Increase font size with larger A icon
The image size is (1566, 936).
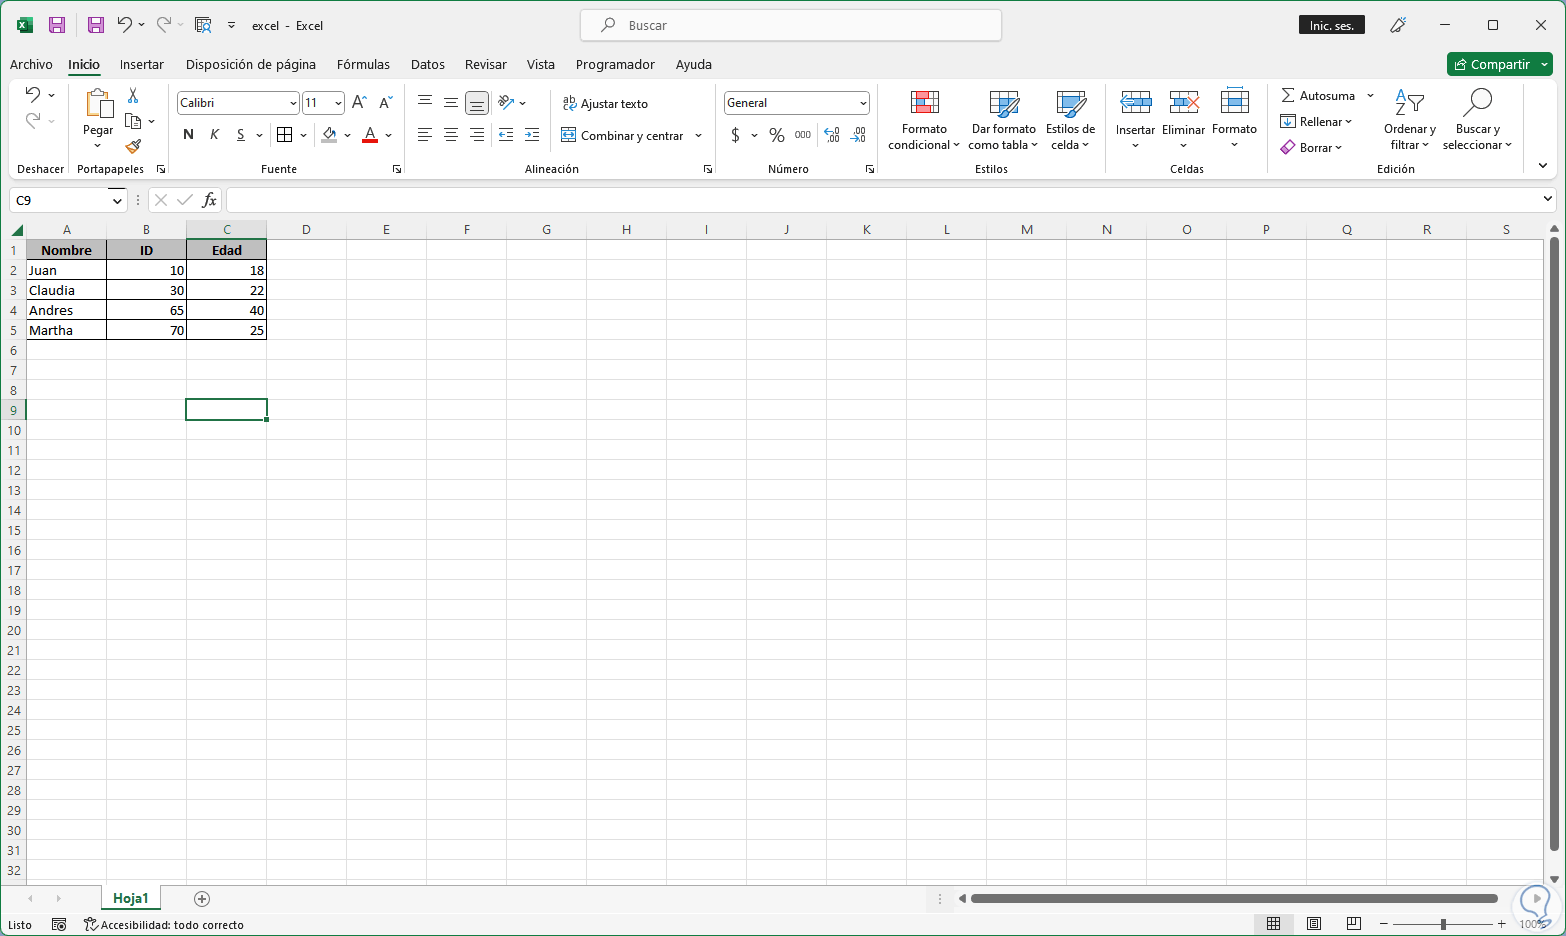point(360,103)
